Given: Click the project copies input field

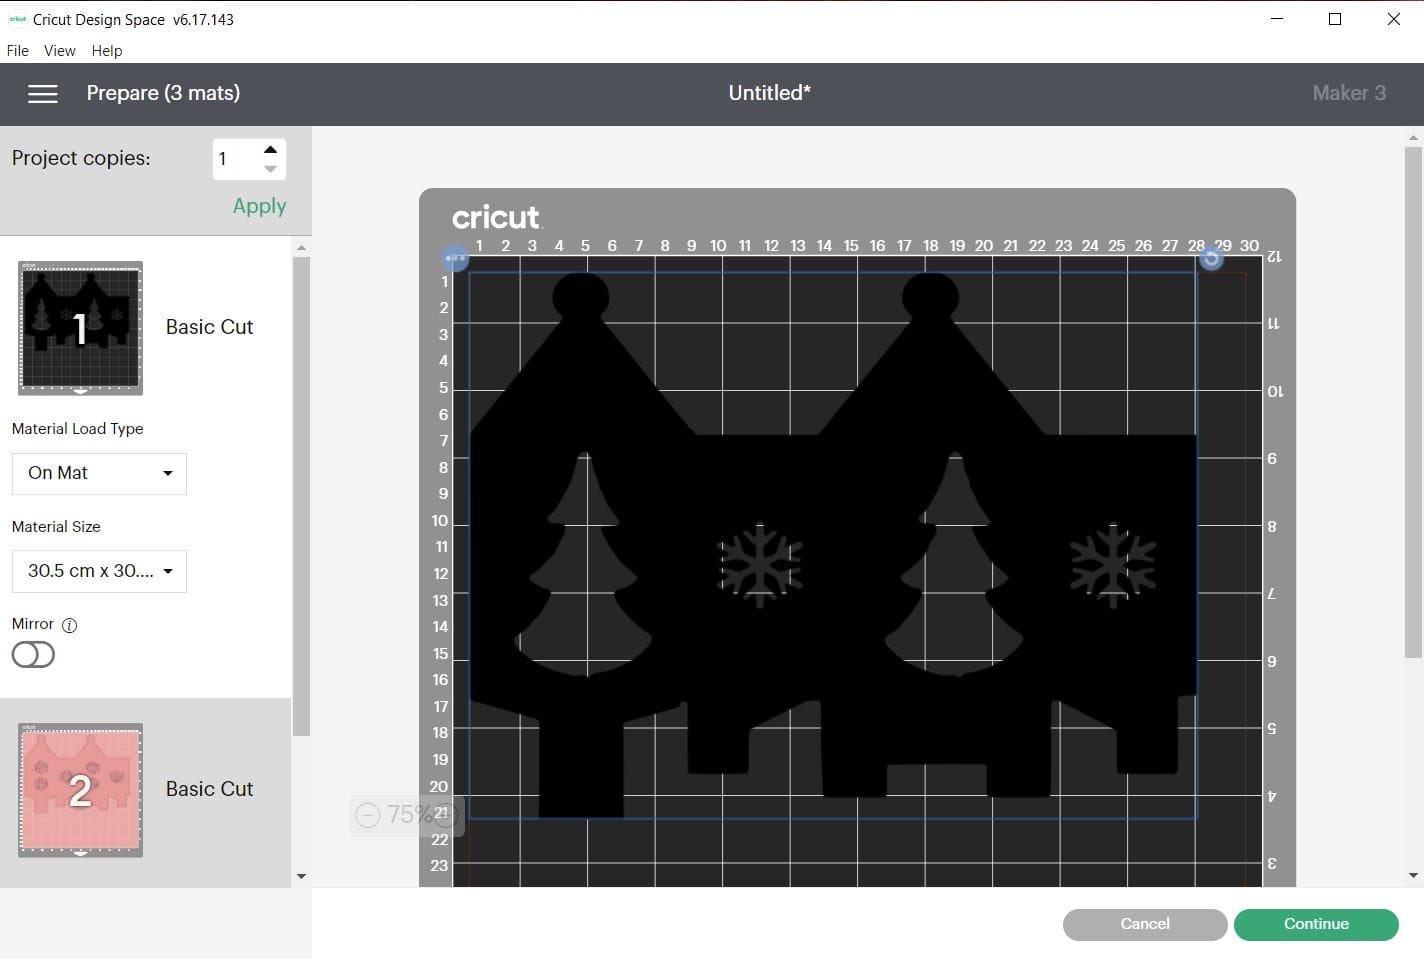Looking at the screenshot, I should pyautogui.click(x=237, y=159).
